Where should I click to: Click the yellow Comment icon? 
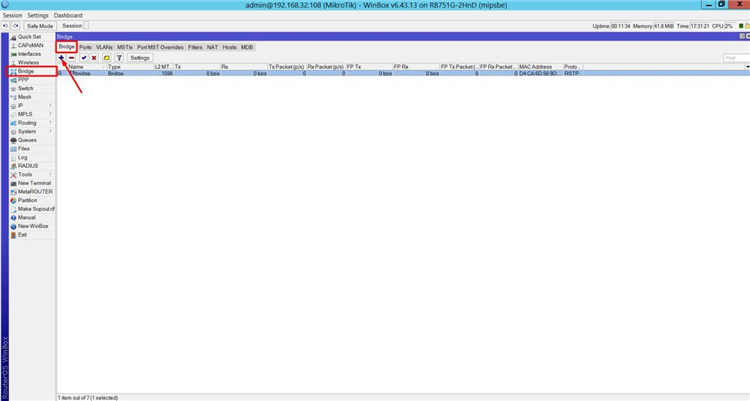click(107, 58)
